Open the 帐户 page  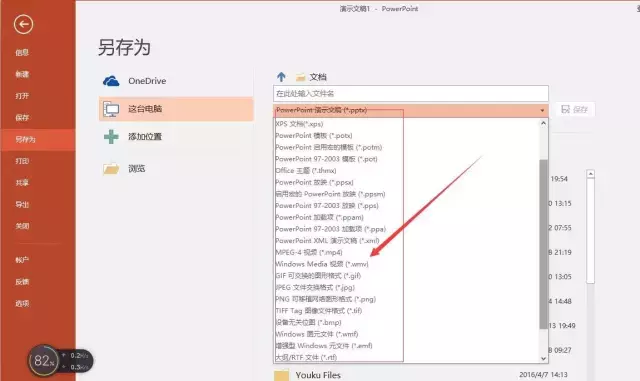22,260
